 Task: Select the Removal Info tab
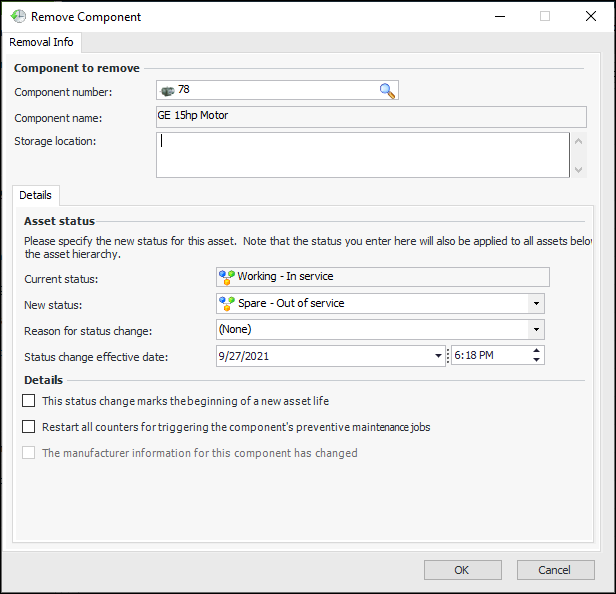41,42
